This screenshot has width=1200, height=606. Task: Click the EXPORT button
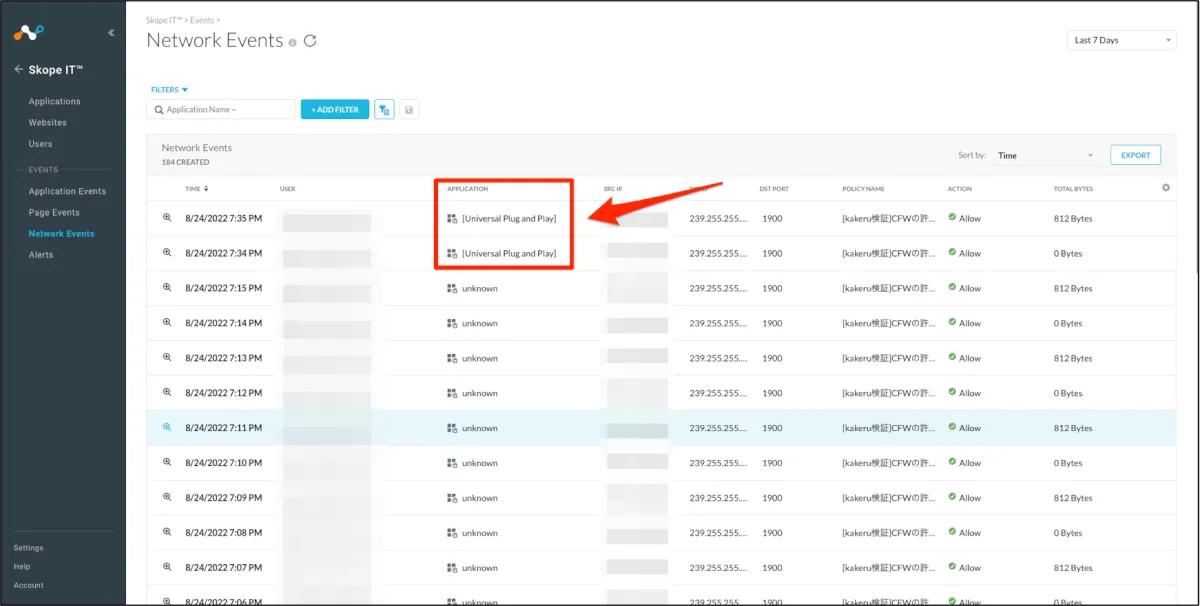click(x=1135, y=155)
